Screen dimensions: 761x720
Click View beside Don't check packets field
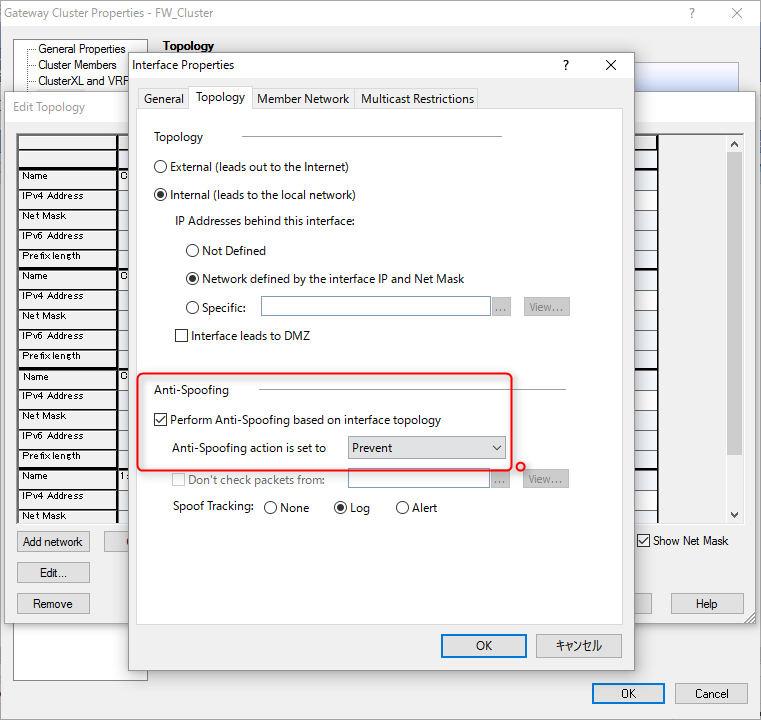(546, 479)
